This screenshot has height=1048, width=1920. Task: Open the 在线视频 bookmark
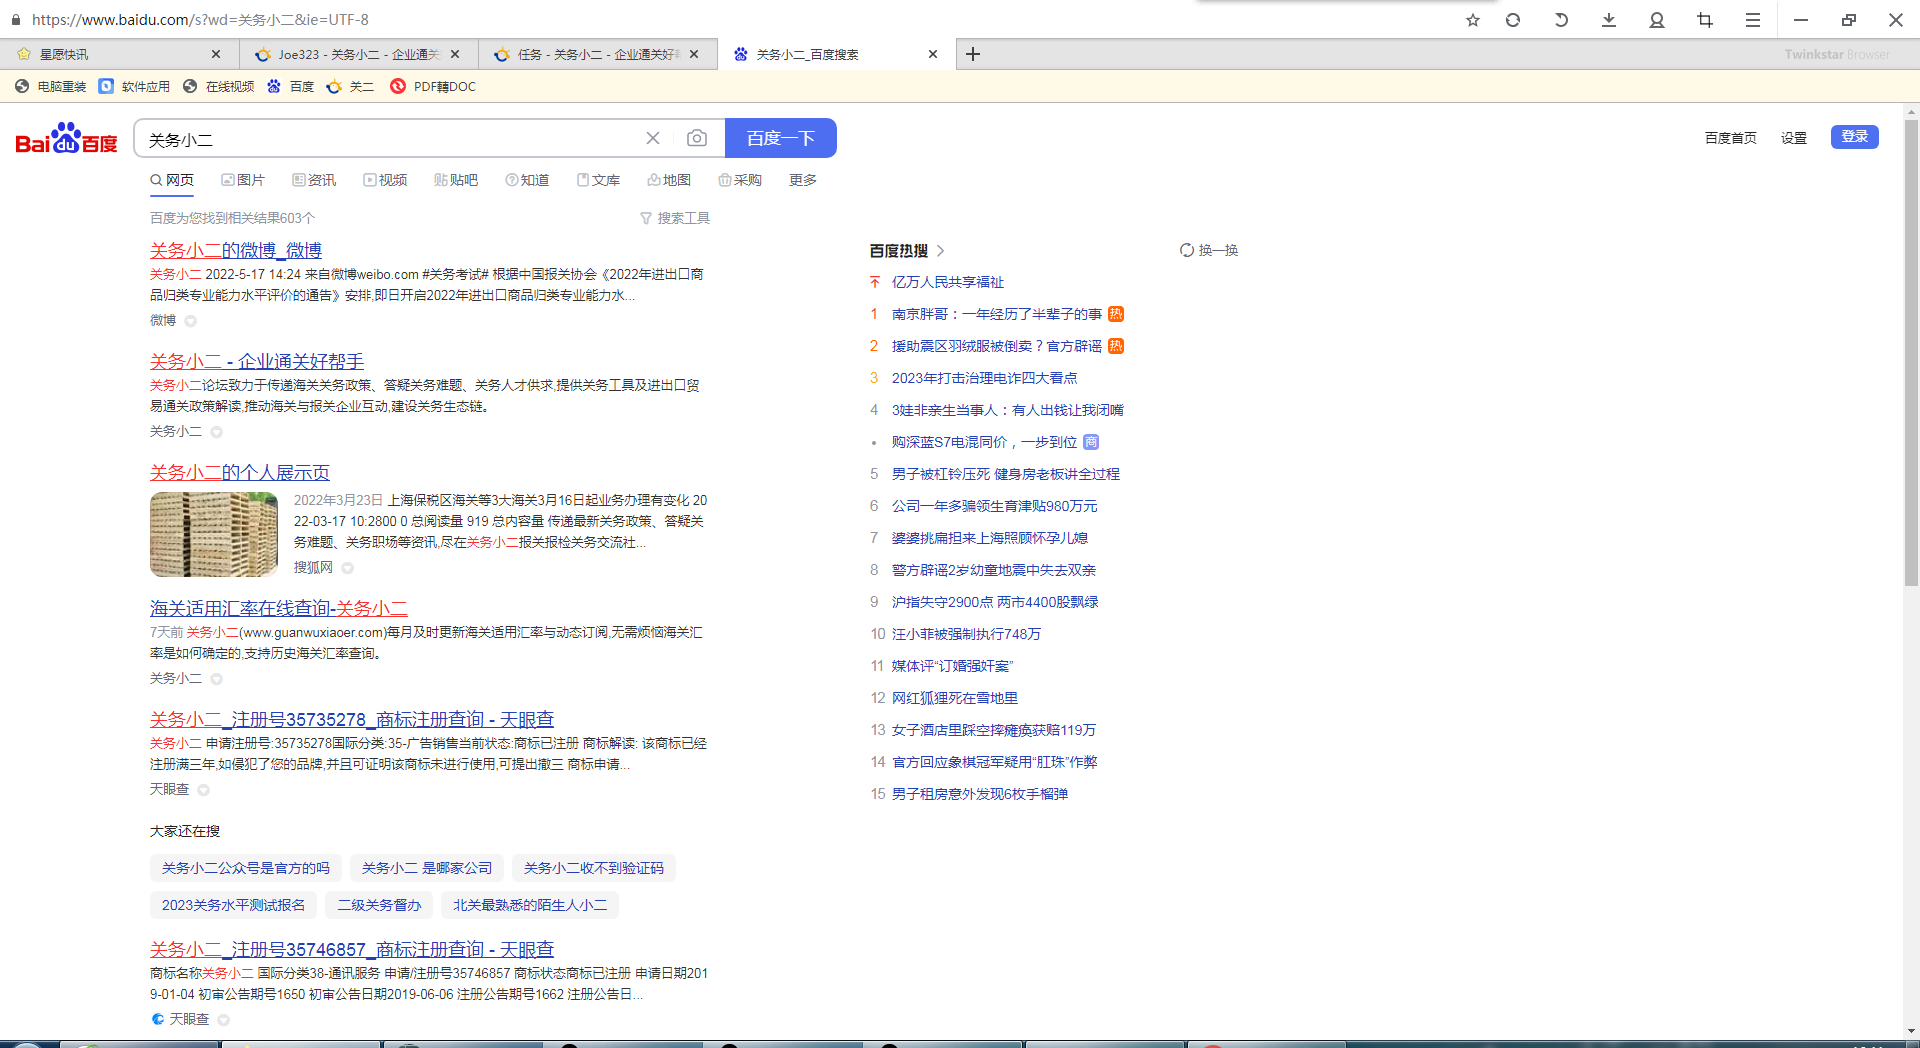tap(219, 87)
